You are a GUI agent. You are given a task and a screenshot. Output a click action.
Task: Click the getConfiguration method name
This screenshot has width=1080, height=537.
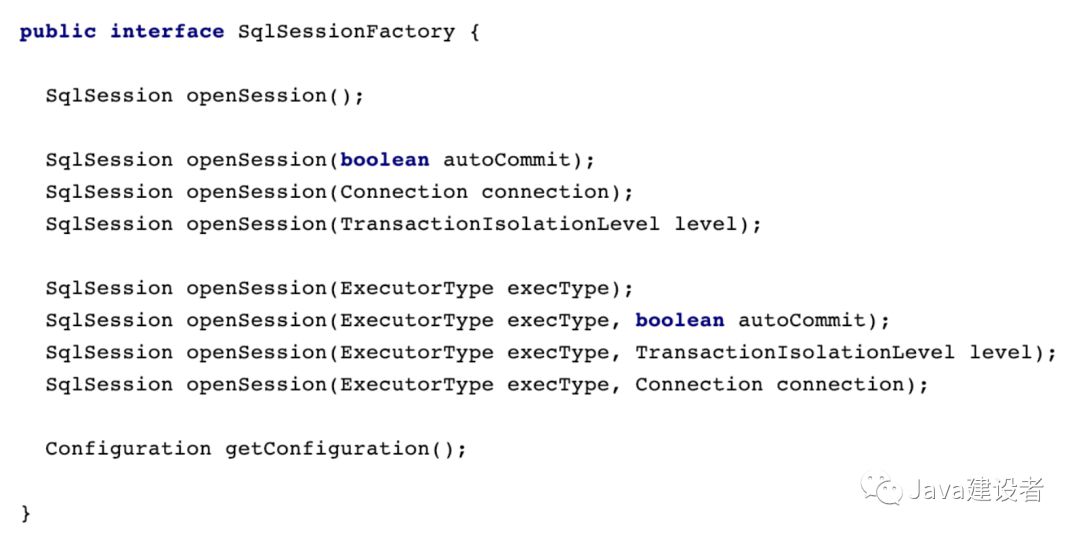(x=328, y=449)
